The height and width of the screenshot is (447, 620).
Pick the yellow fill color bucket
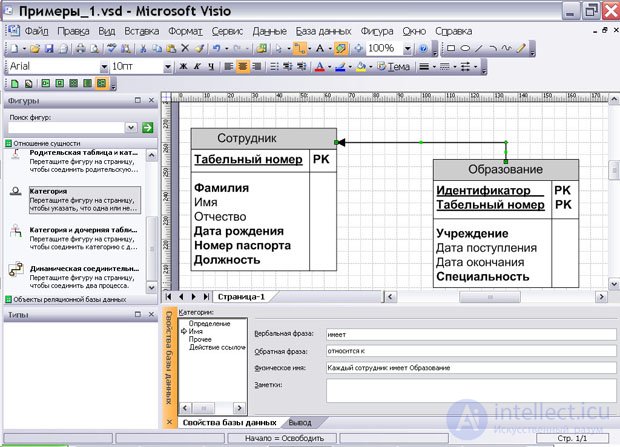click(361, 67)
